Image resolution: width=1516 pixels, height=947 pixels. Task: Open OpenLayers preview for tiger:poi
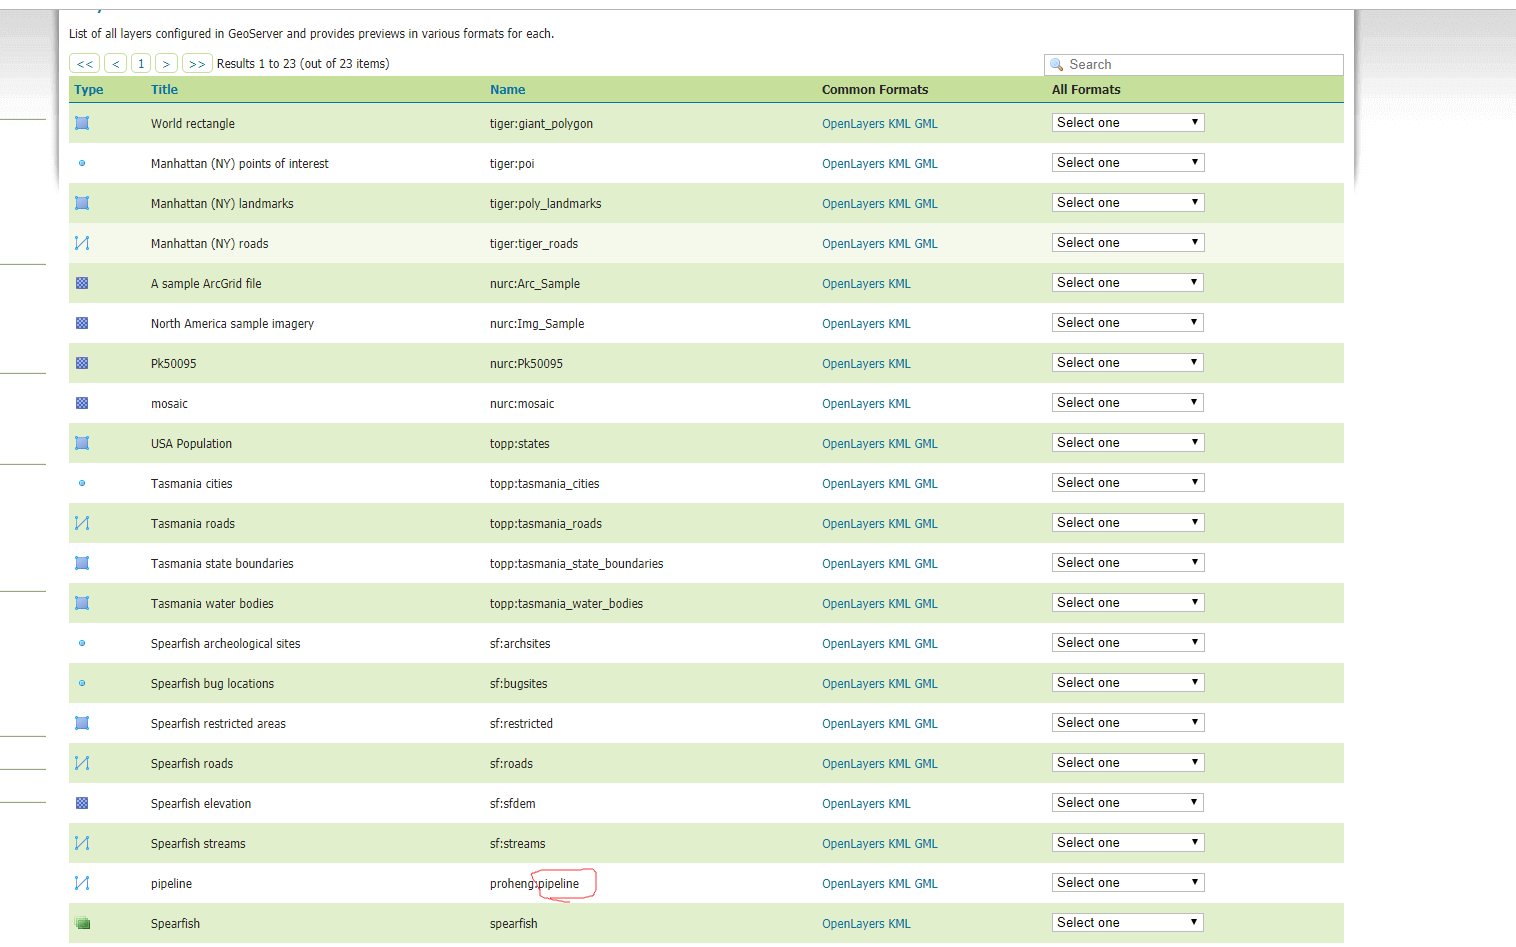(x=852, y=164)
